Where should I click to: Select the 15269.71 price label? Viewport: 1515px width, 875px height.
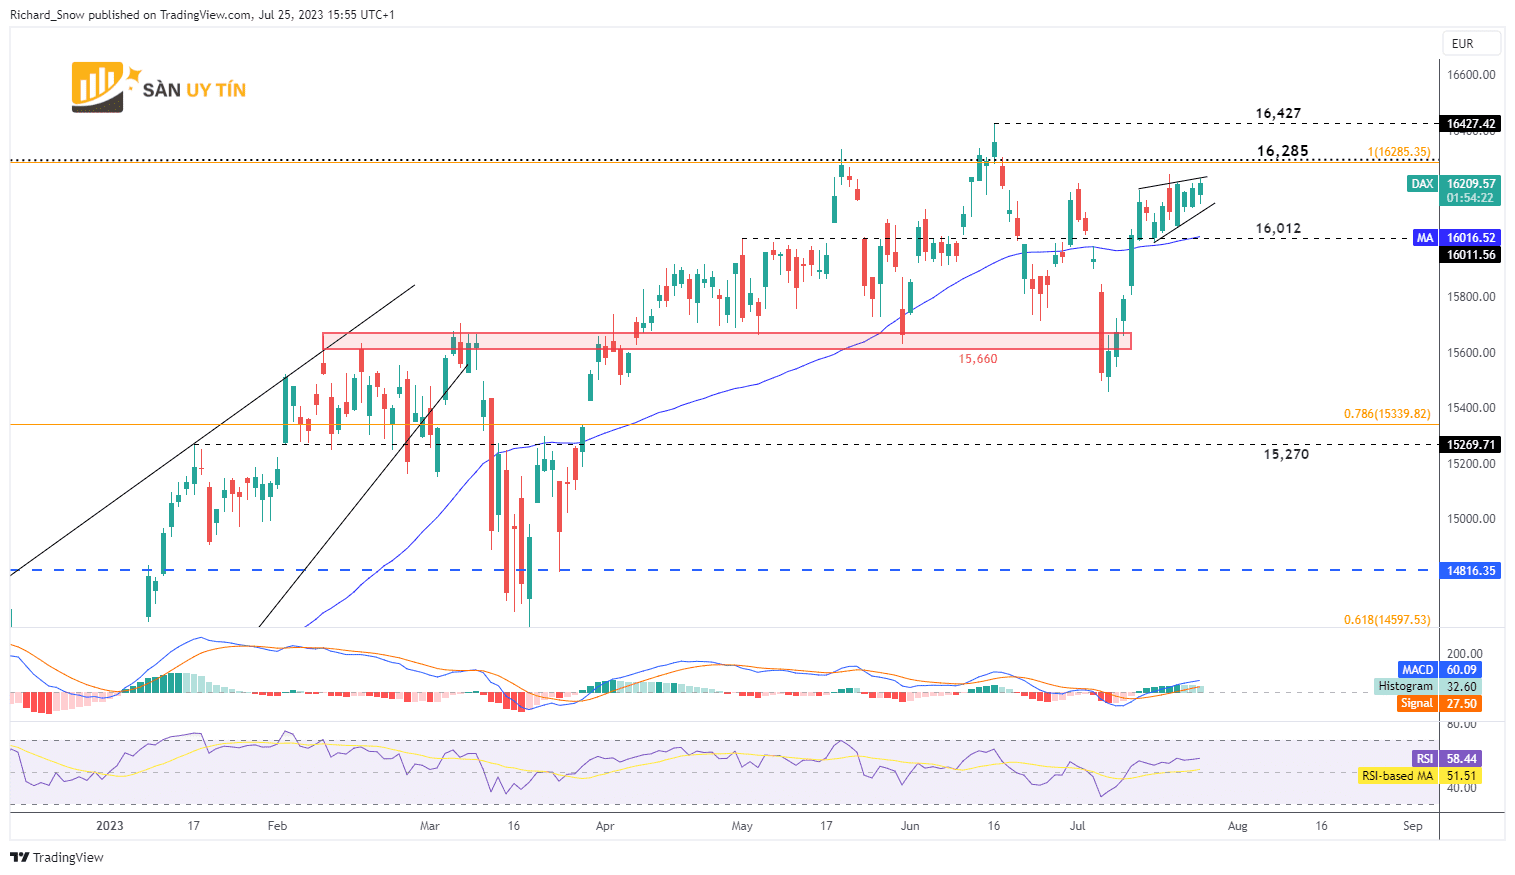[1471, 444]
